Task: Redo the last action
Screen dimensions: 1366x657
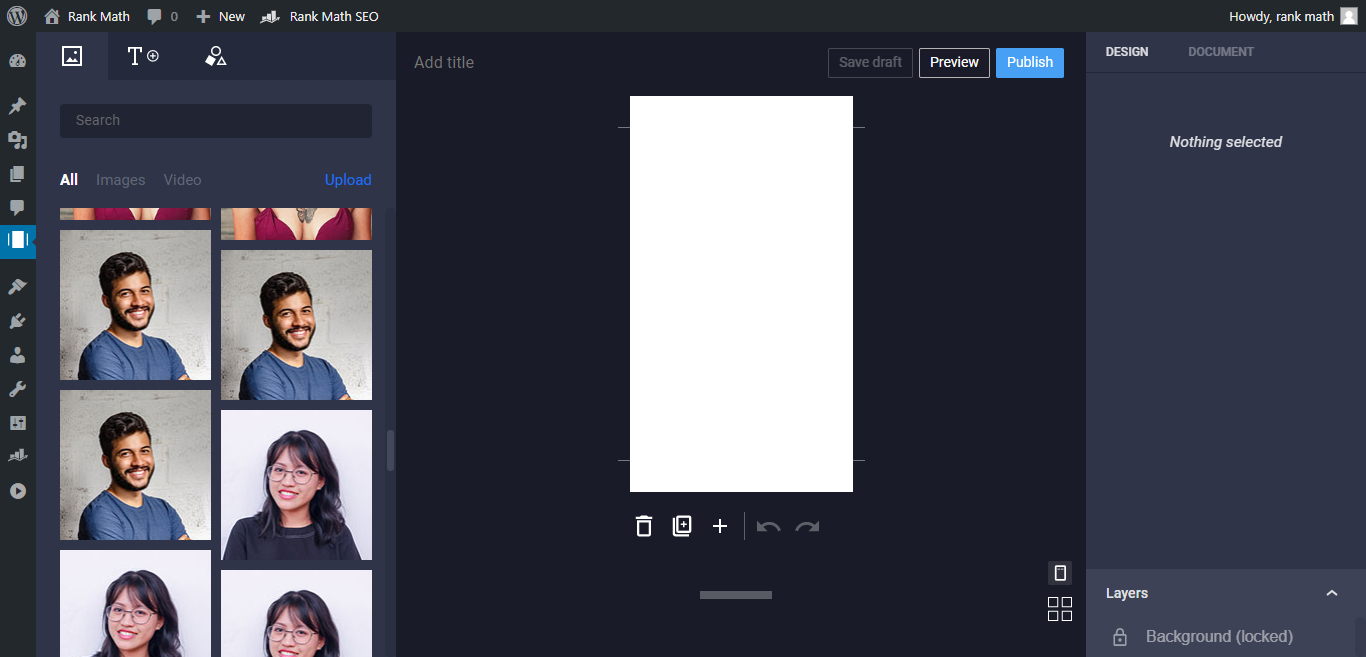Action: pyautogui.click(x=807, y=526)
